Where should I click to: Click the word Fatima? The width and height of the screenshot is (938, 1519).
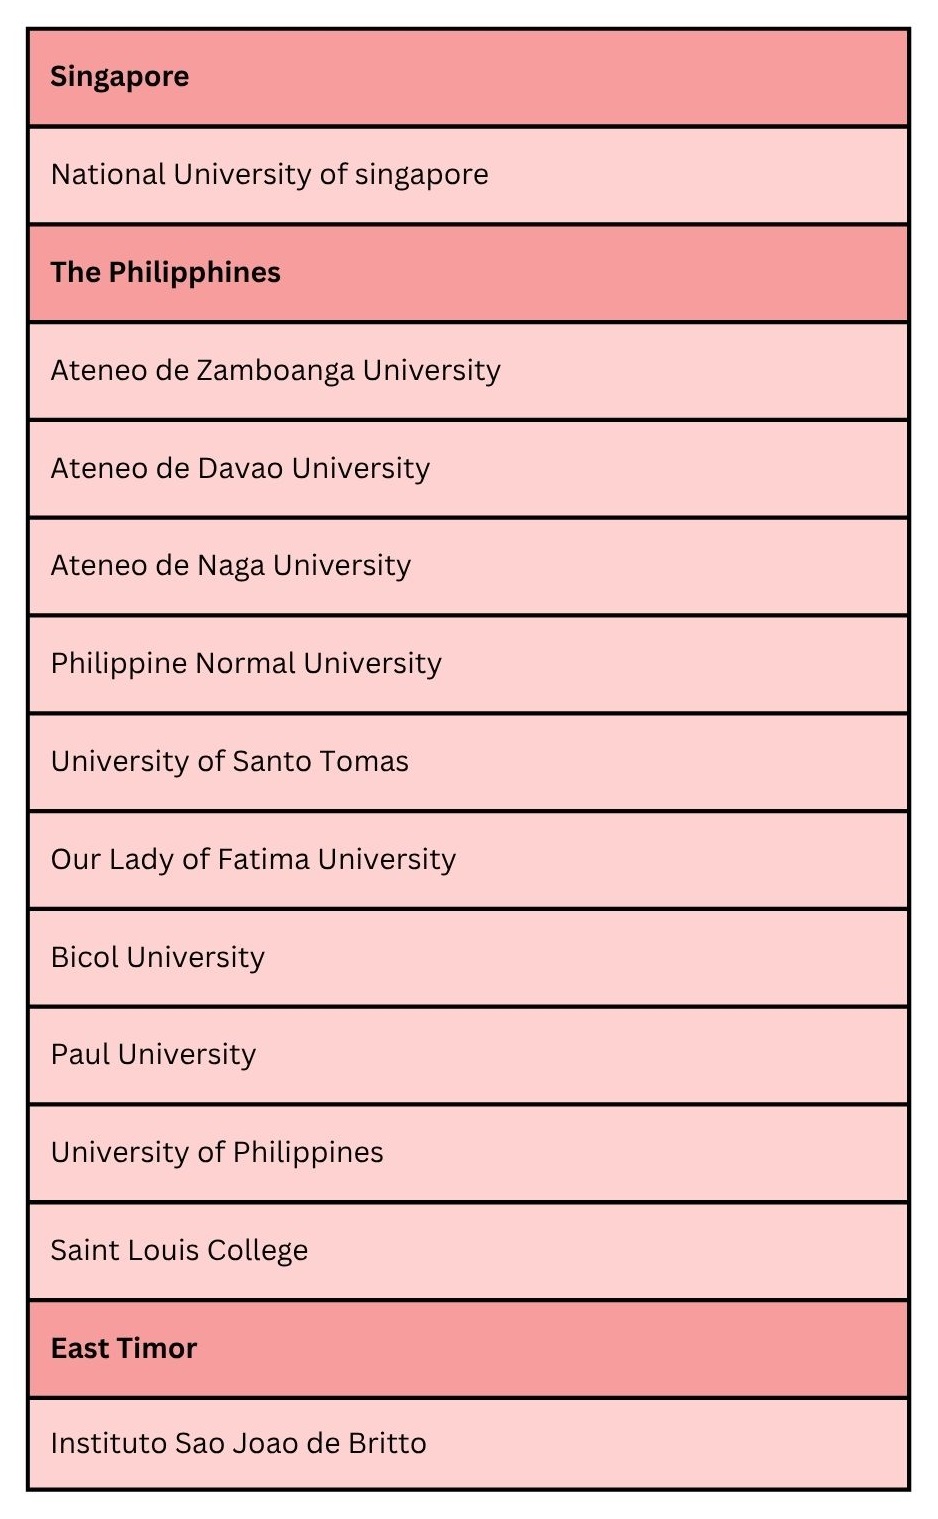[x=263, y=860]
